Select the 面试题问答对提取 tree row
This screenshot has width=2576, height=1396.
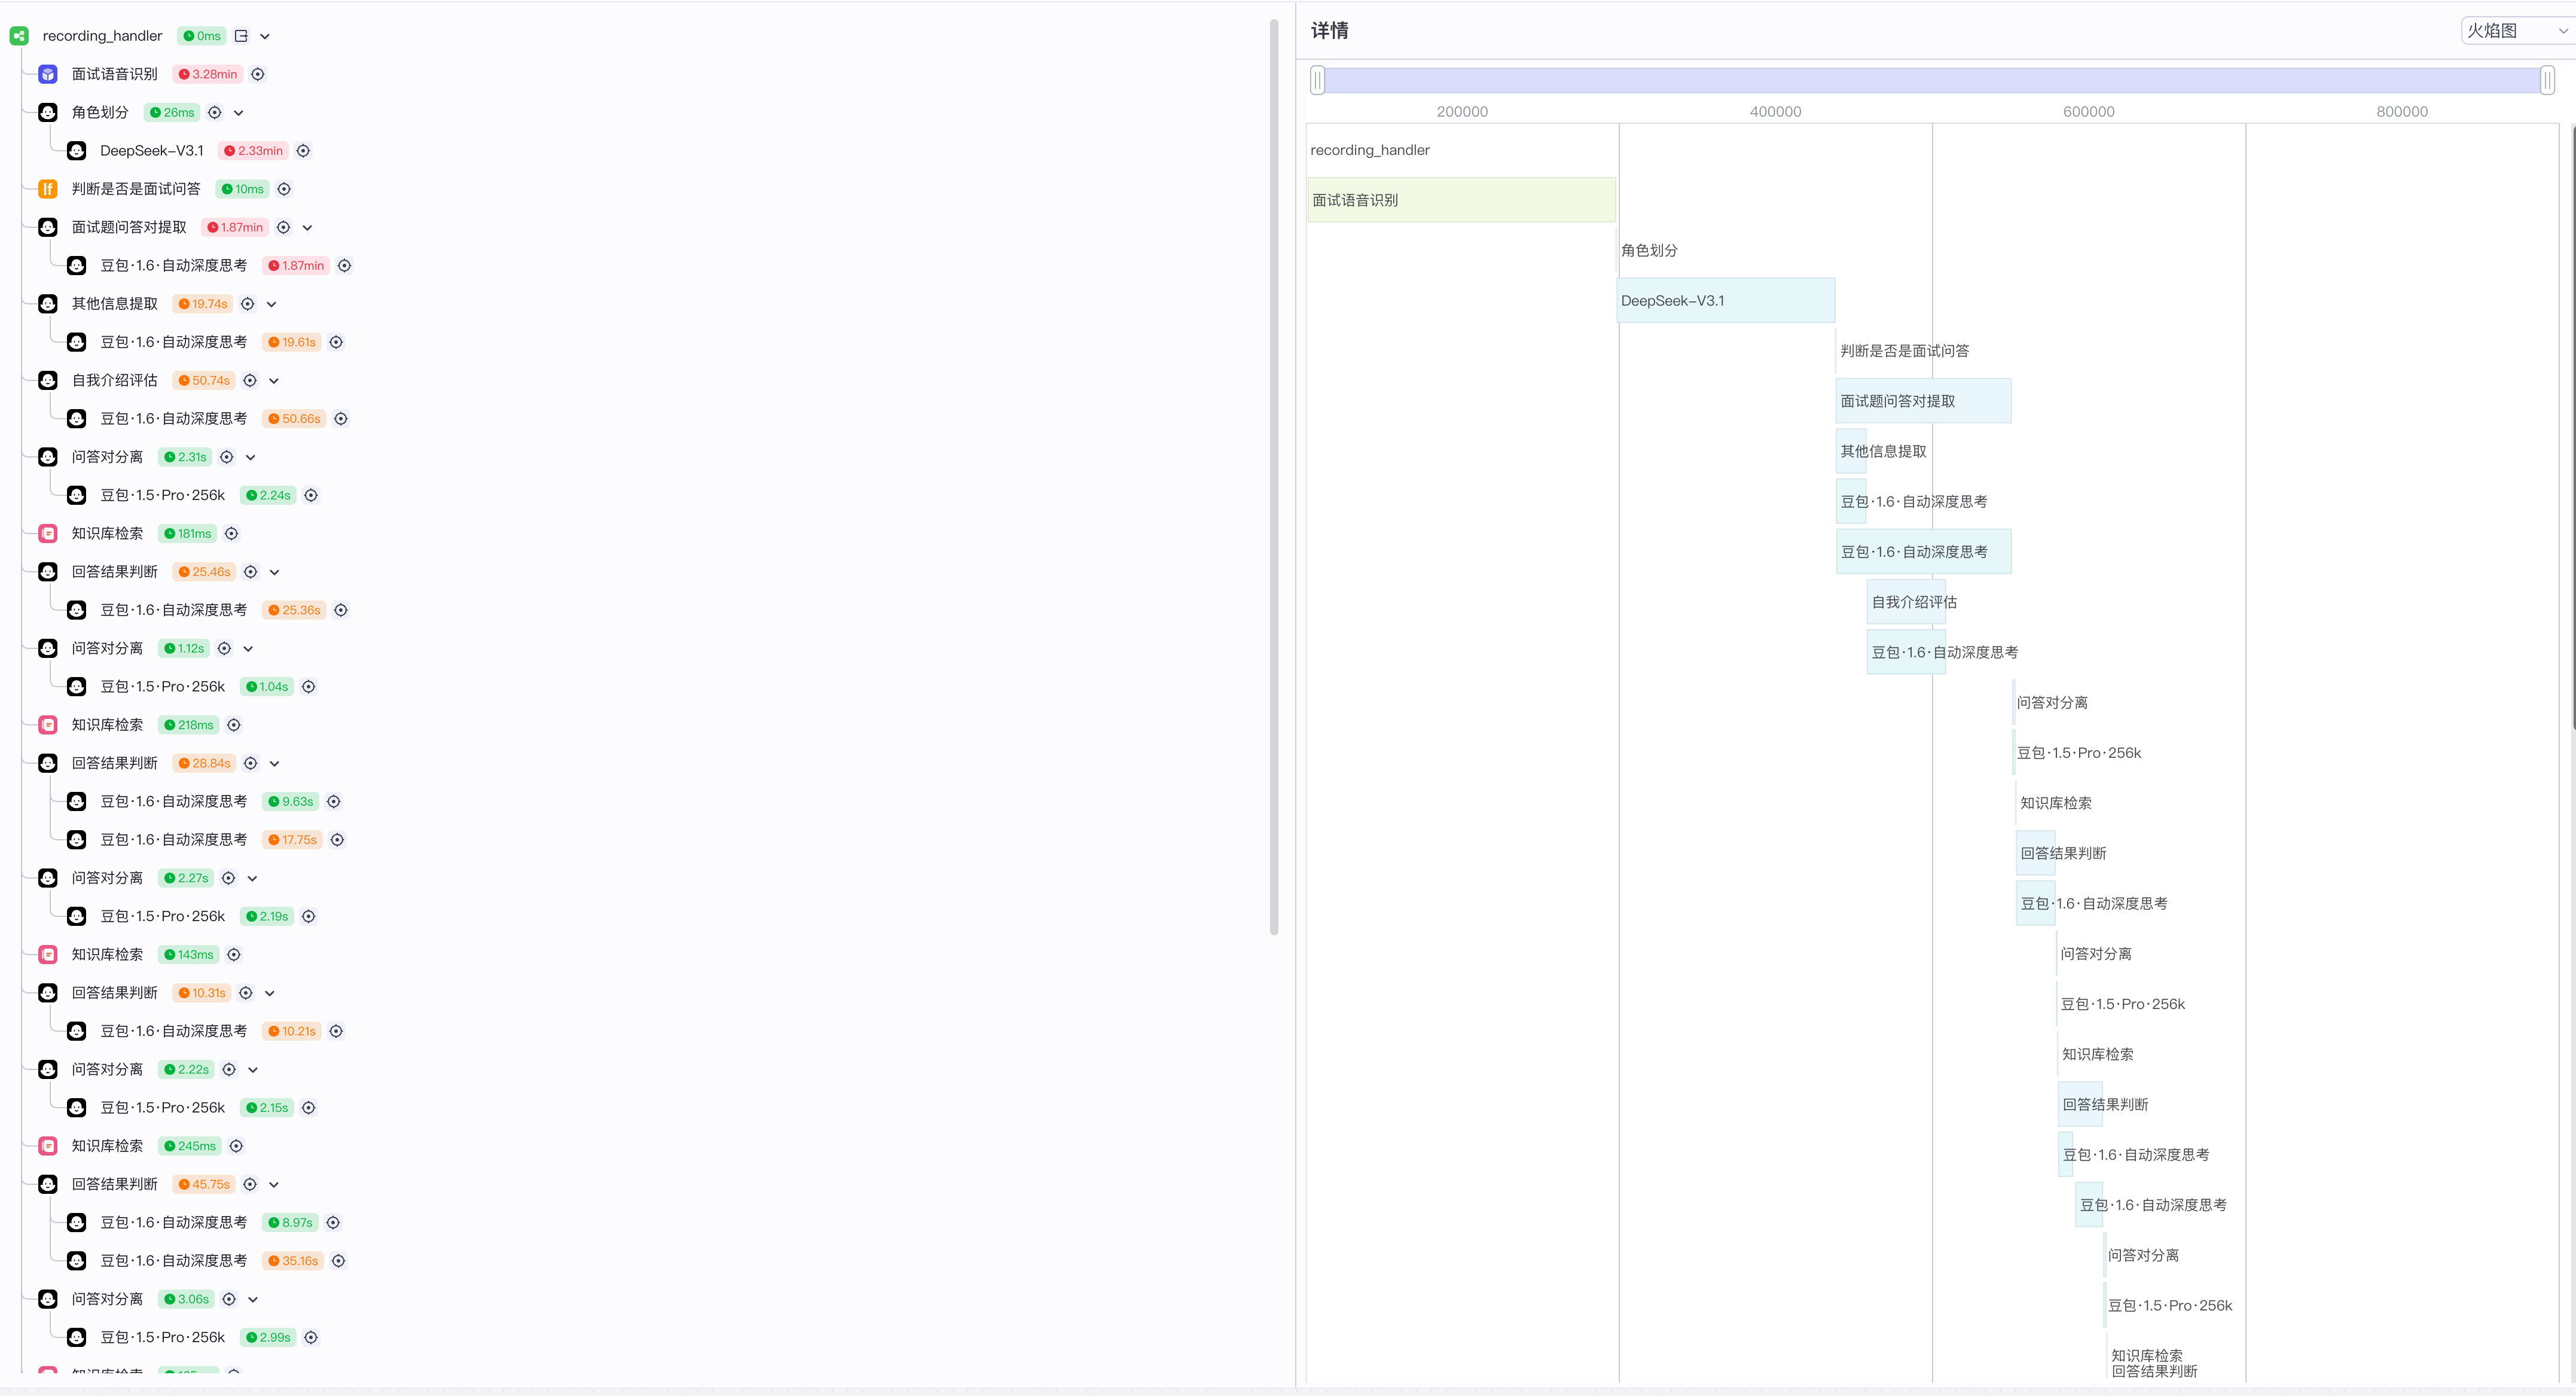(129, 228)
